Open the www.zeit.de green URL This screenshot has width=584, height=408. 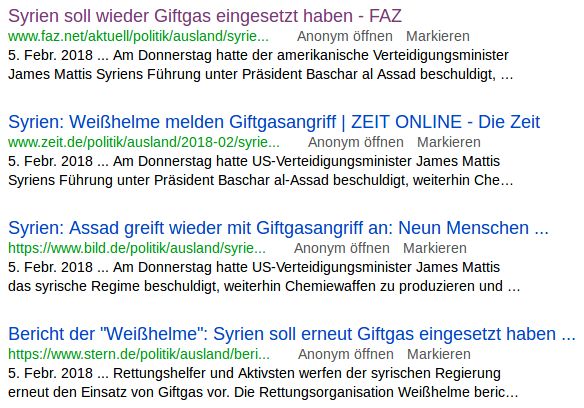pos(144,142)
